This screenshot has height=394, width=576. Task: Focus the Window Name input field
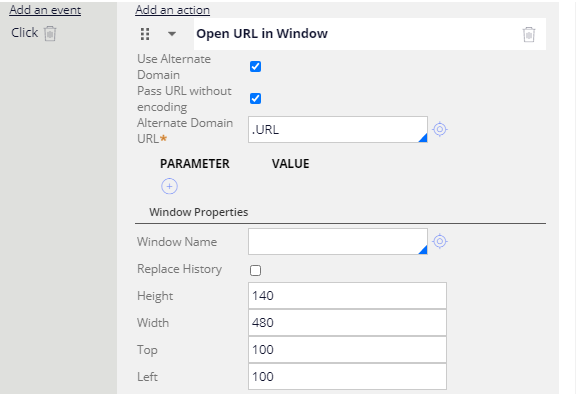(x=338, y=242)
